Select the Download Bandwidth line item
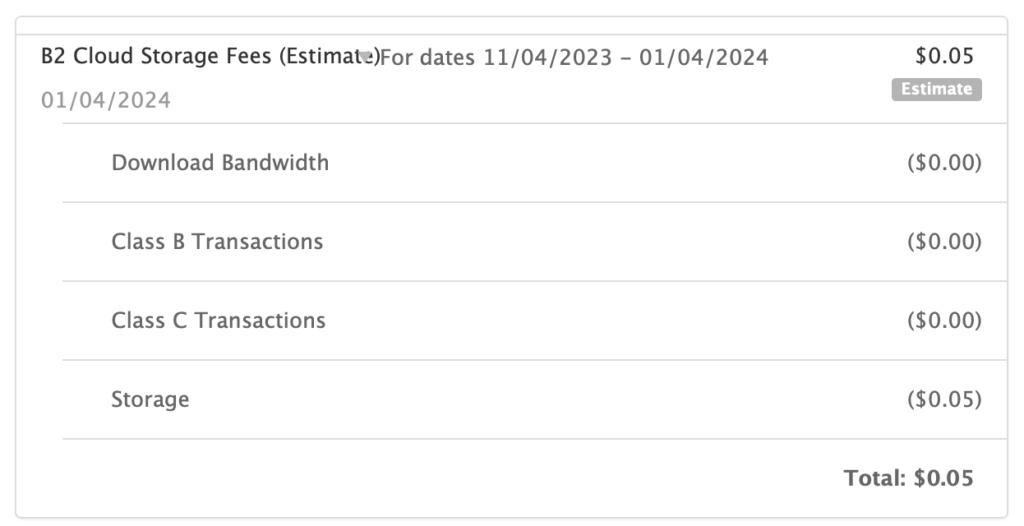 (x=220, y=162)
